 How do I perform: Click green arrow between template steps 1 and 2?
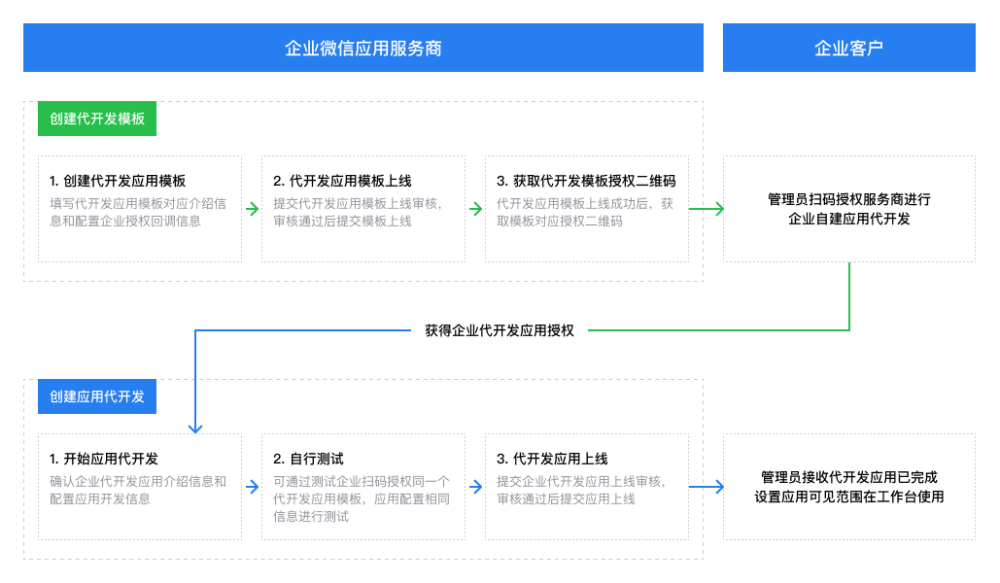click(252, 209)
